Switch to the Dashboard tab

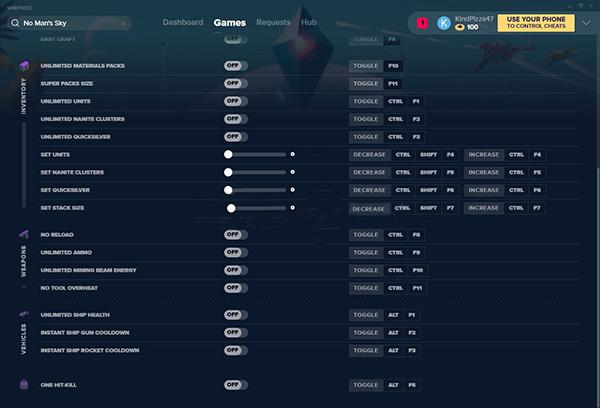183,22
